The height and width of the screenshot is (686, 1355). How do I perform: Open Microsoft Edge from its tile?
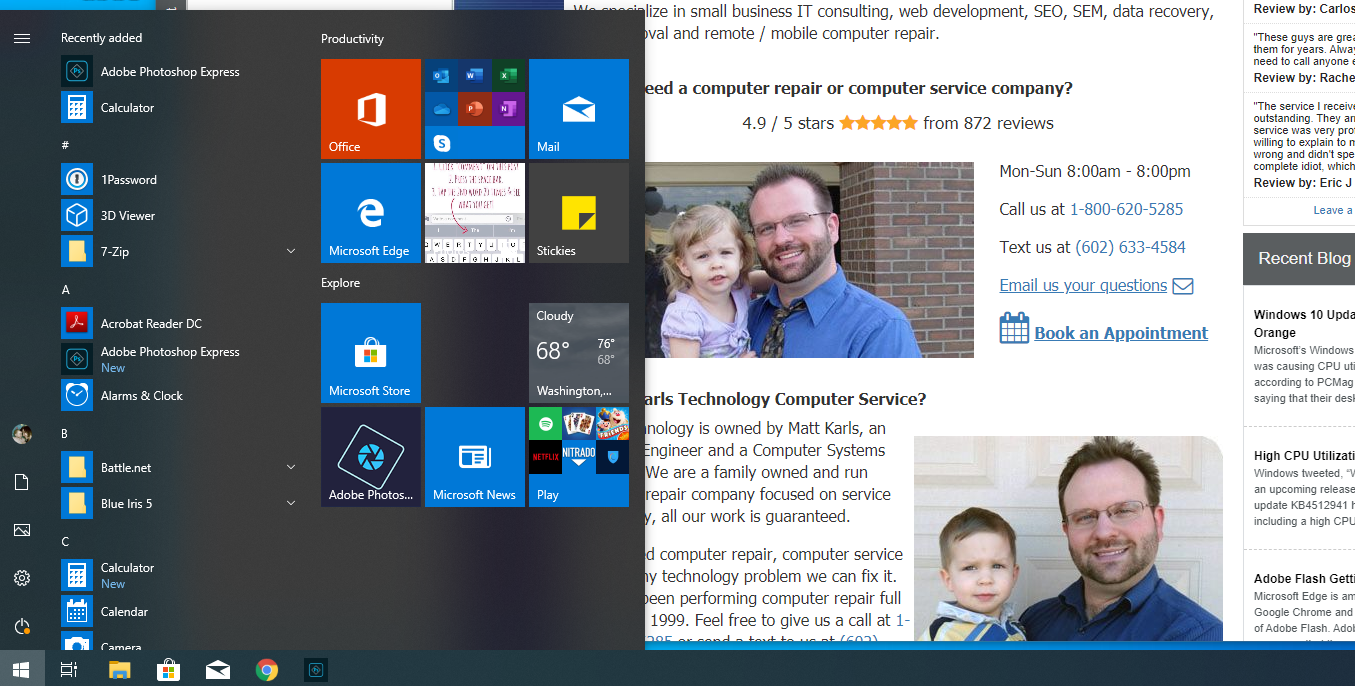pyautogui.click(x=371, y=213)
